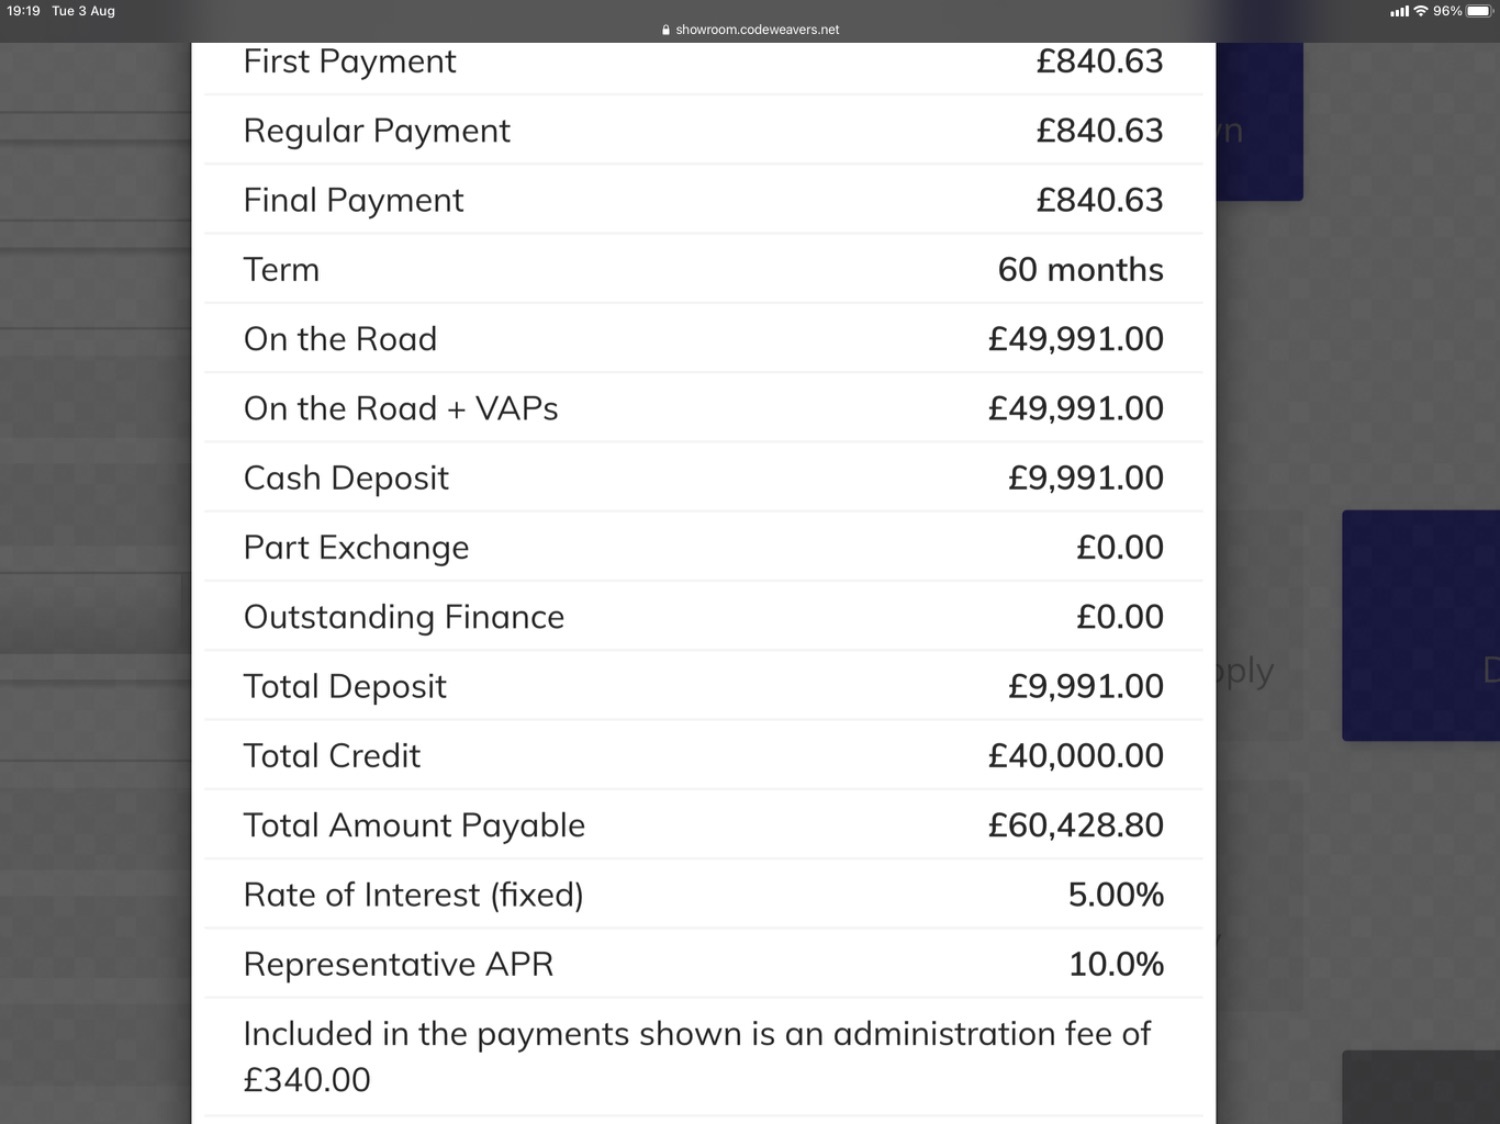Select the Cash Deposit £9,991.00 value

click(x=1085, y=478)
